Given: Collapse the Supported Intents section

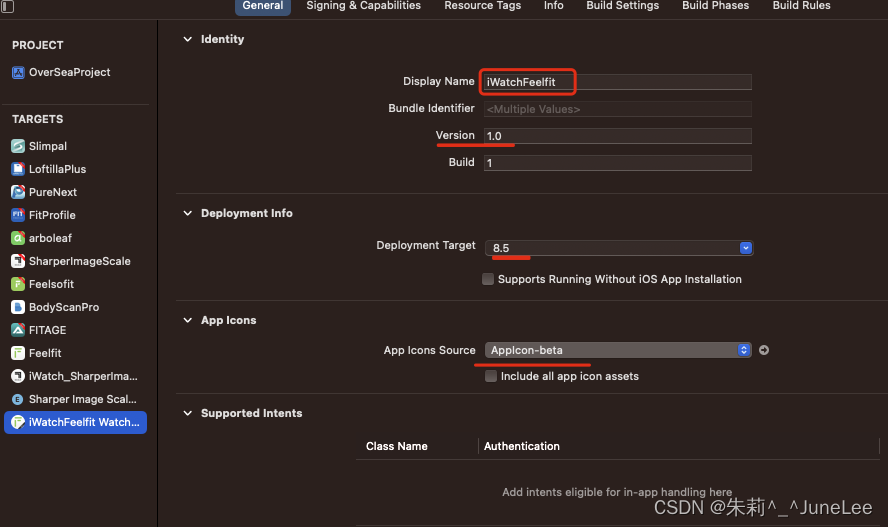Looking at the screenshot, I should click(x=187, y=413).
